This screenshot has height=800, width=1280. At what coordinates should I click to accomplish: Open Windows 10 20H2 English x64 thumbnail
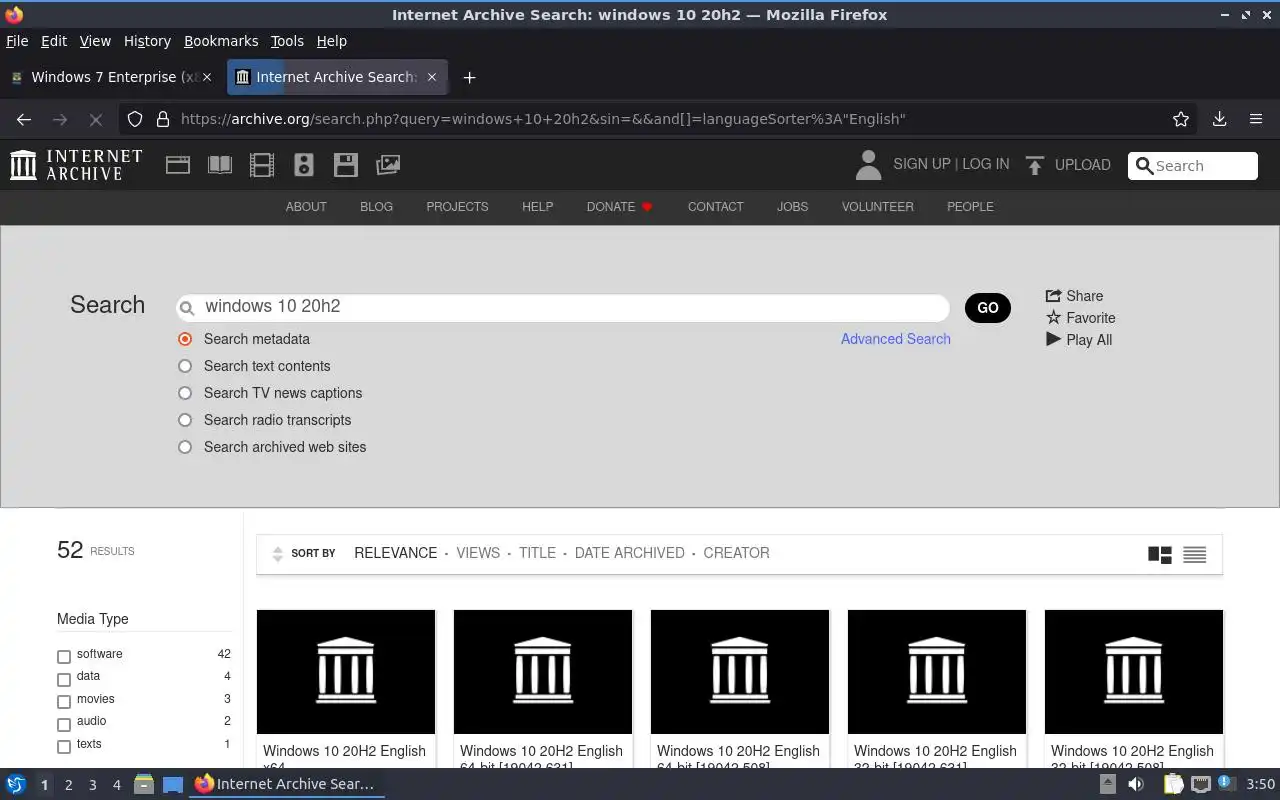pos(346,672)
